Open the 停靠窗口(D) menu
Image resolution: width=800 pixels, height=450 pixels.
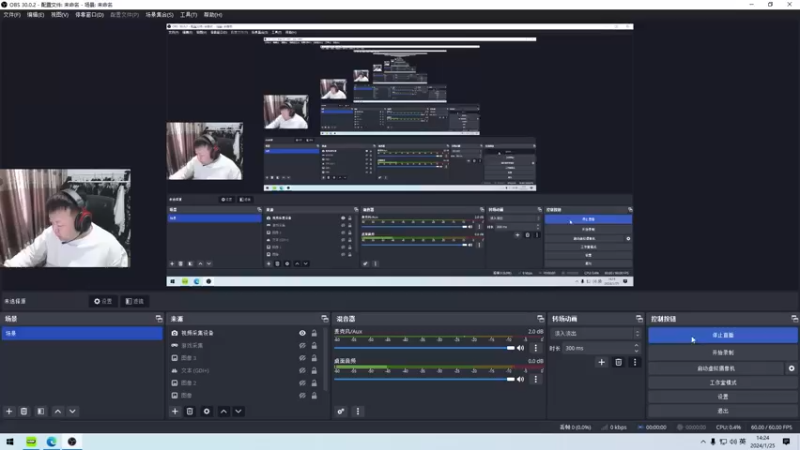89,15
